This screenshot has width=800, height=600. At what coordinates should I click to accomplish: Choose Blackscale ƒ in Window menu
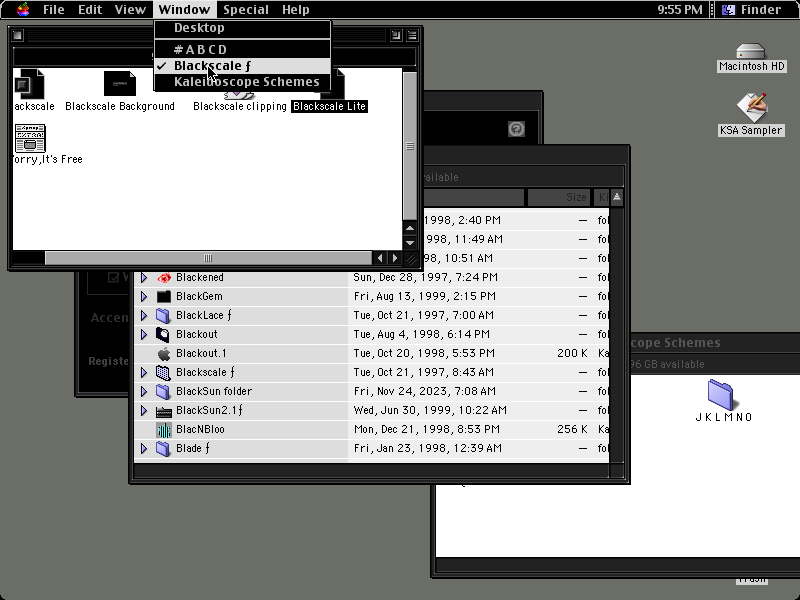coord(243,66)
